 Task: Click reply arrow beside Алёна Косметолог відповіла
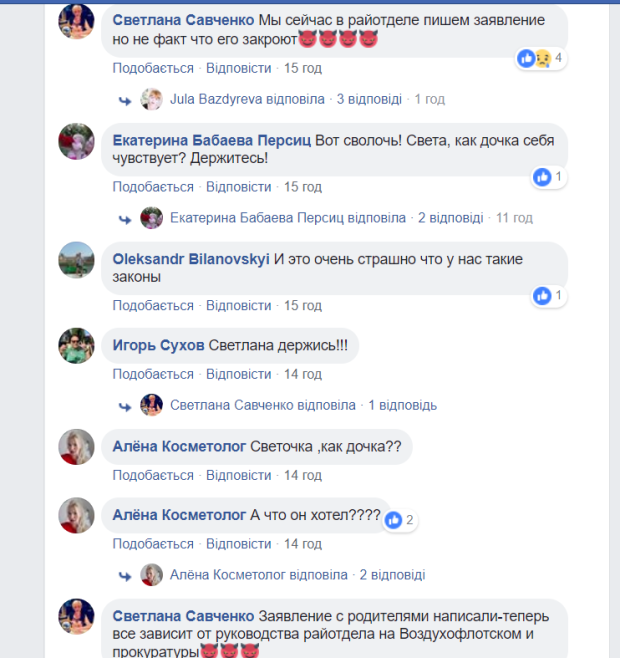tap(125, 576)
